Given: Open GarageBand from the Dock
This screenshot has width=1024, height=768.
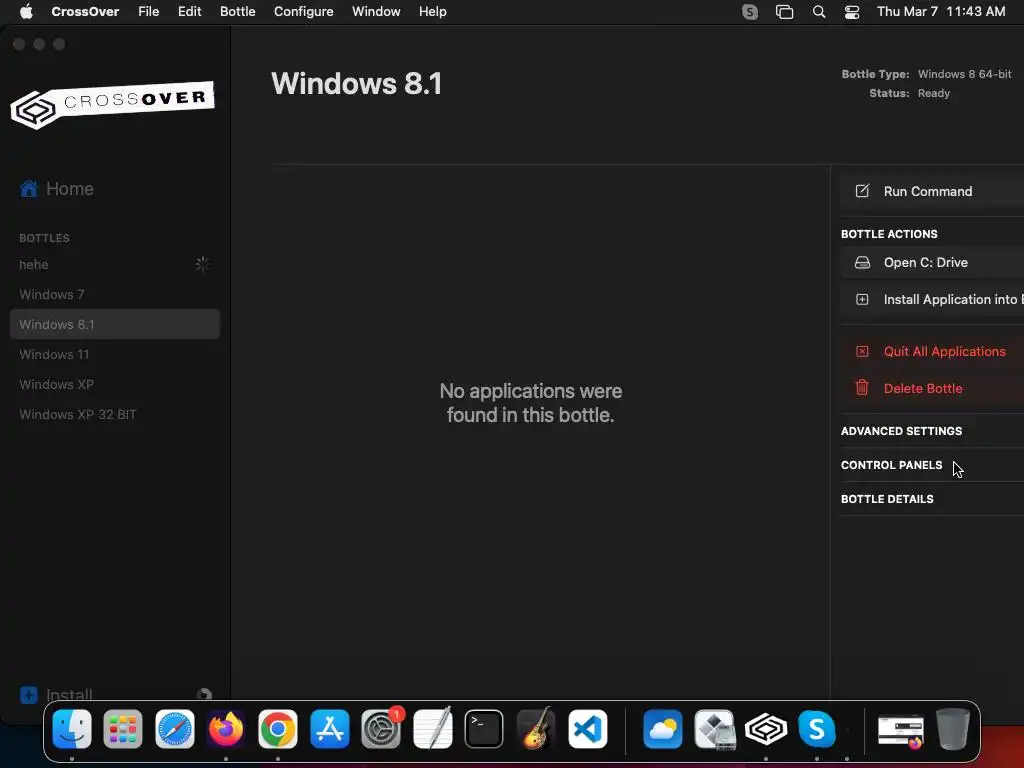Looking at the screenshot, I should (536, 729).
